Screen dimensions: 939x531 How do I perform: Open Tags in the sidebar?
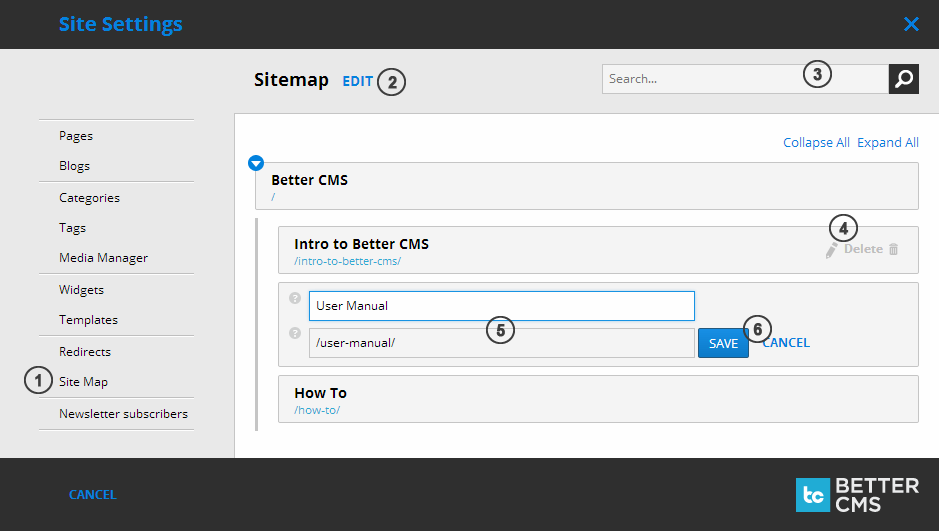tap(72, 227)
